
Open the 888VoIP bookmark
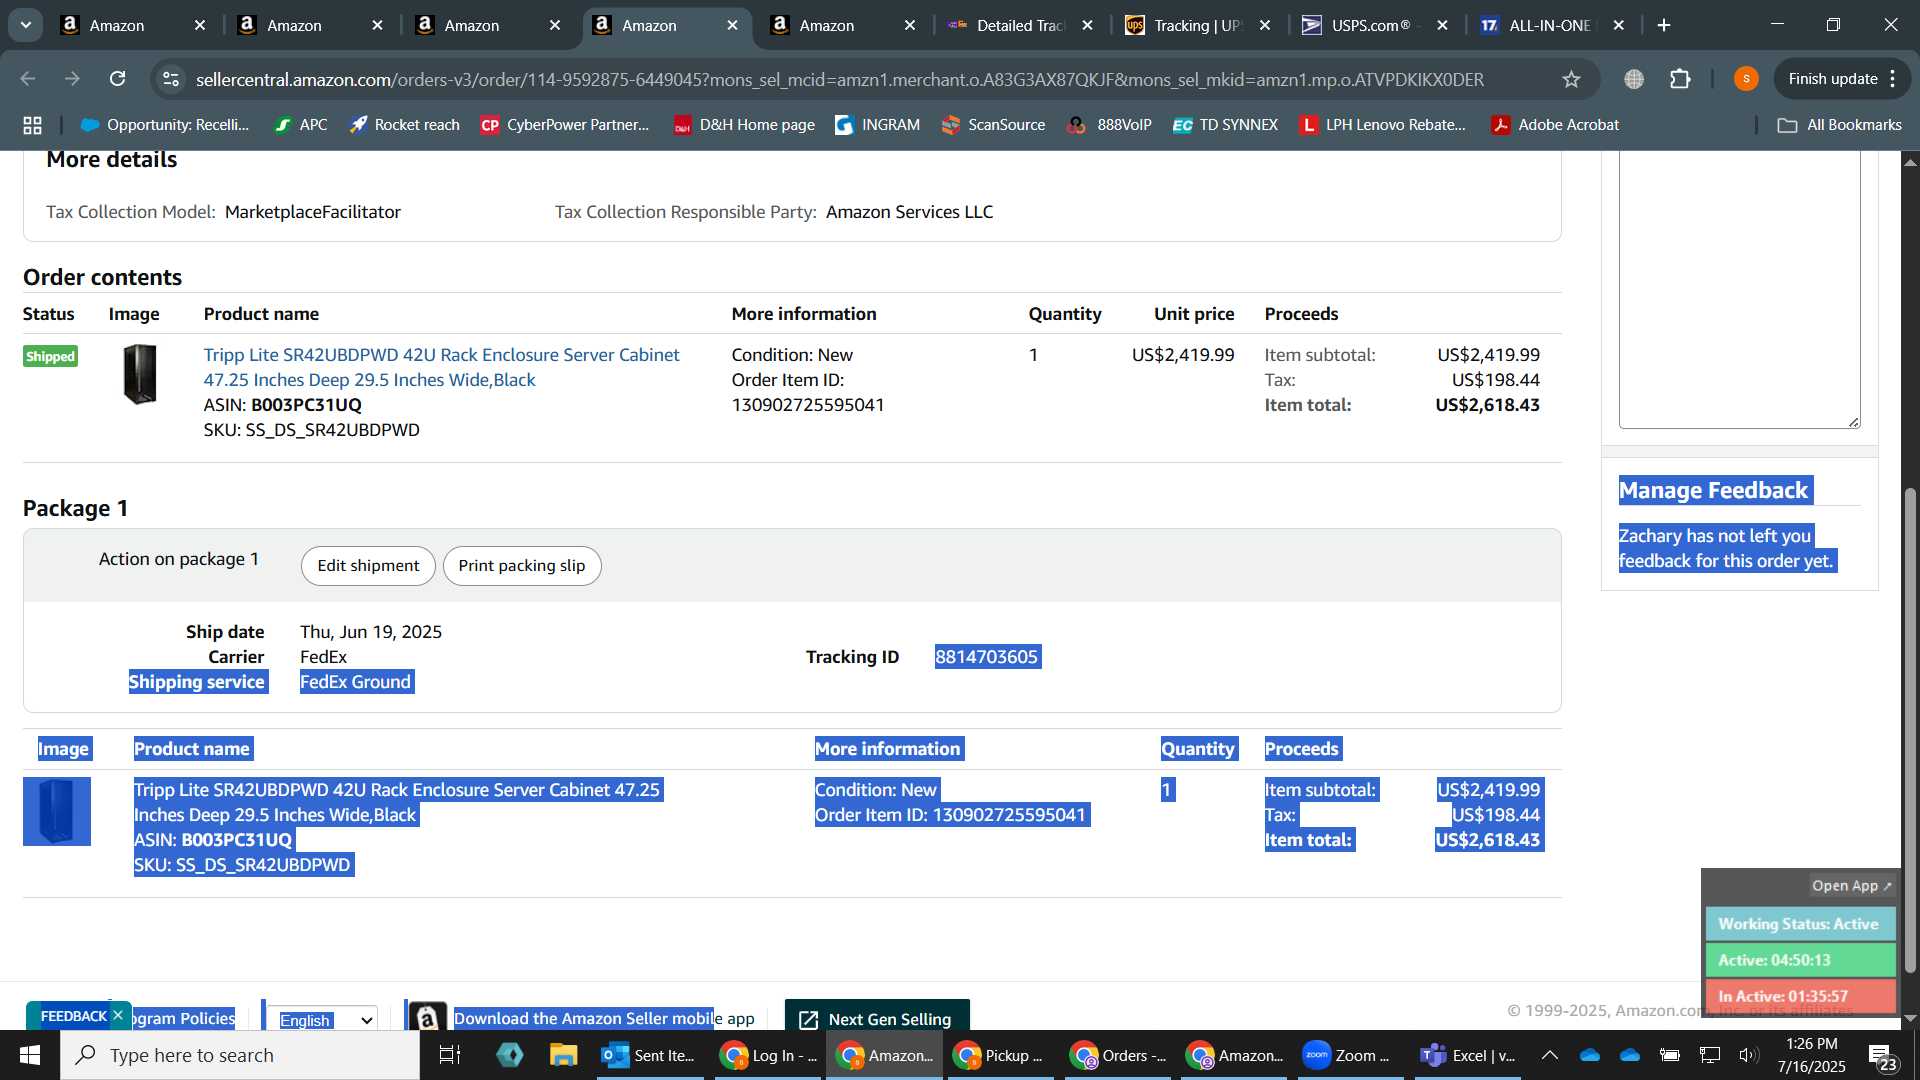[1110, 125]
